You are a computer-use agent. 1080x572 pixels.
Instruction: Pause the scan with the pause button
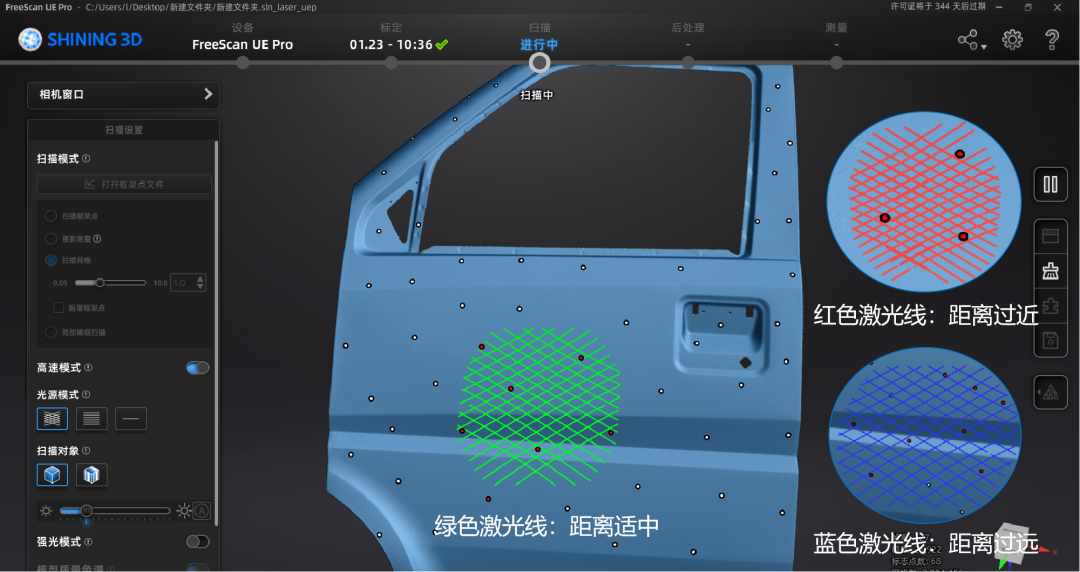pos(1050,184)
